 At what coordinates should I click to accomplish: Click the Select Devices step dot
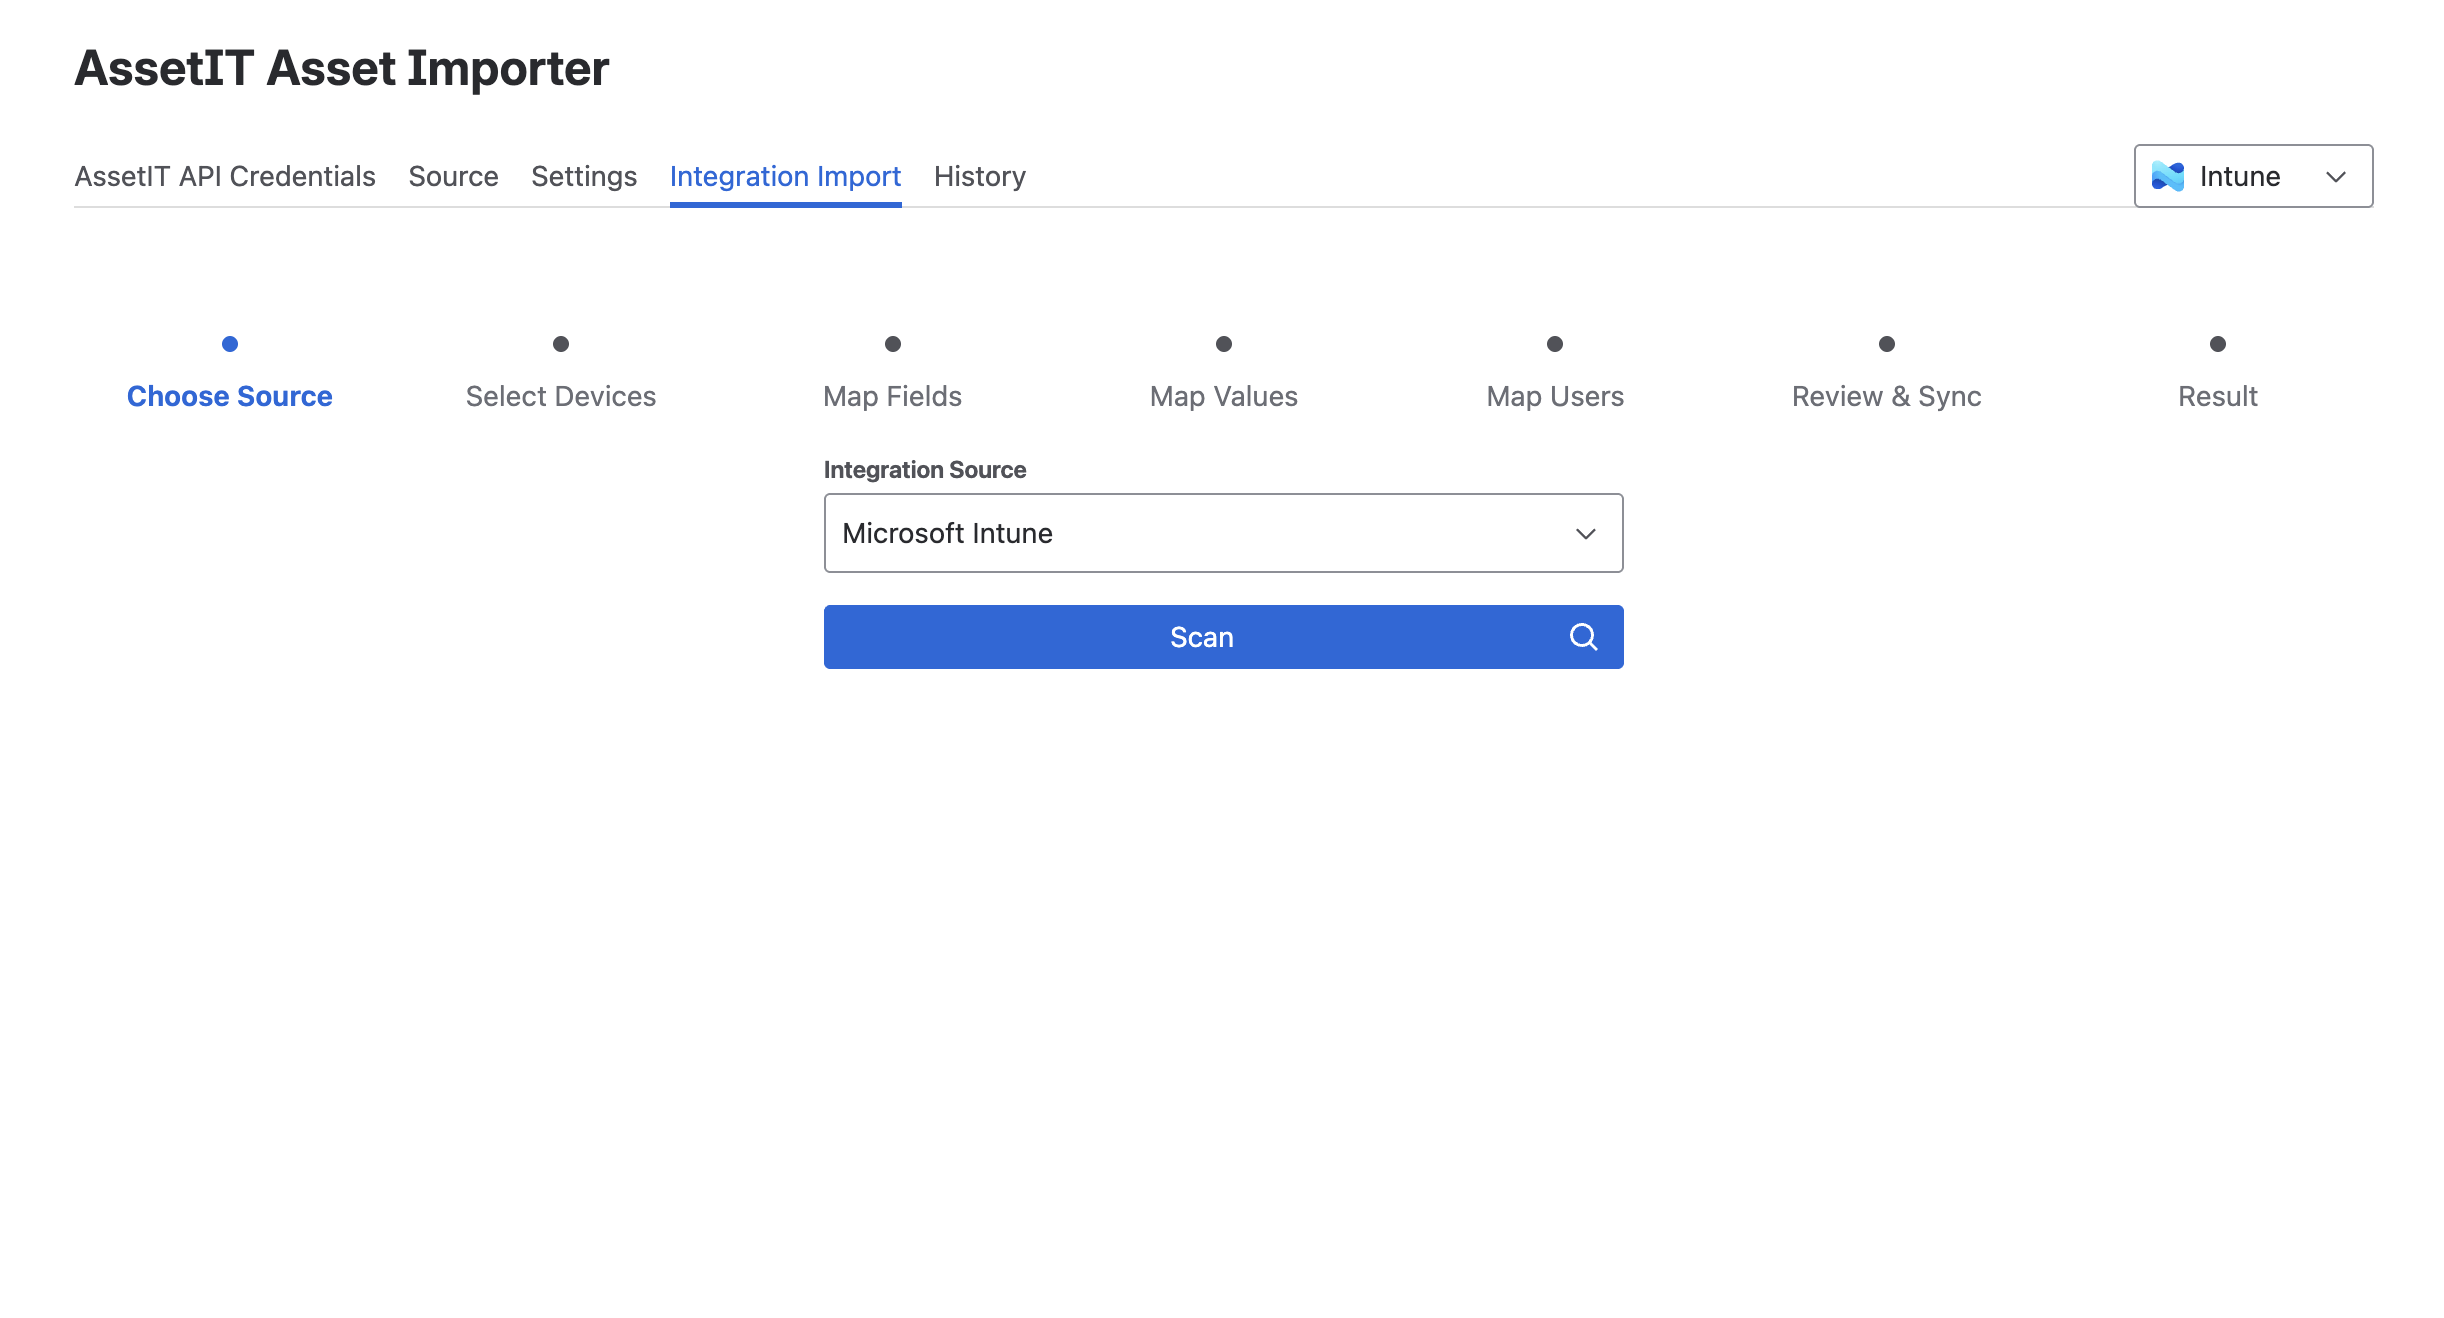pos(561,344)
